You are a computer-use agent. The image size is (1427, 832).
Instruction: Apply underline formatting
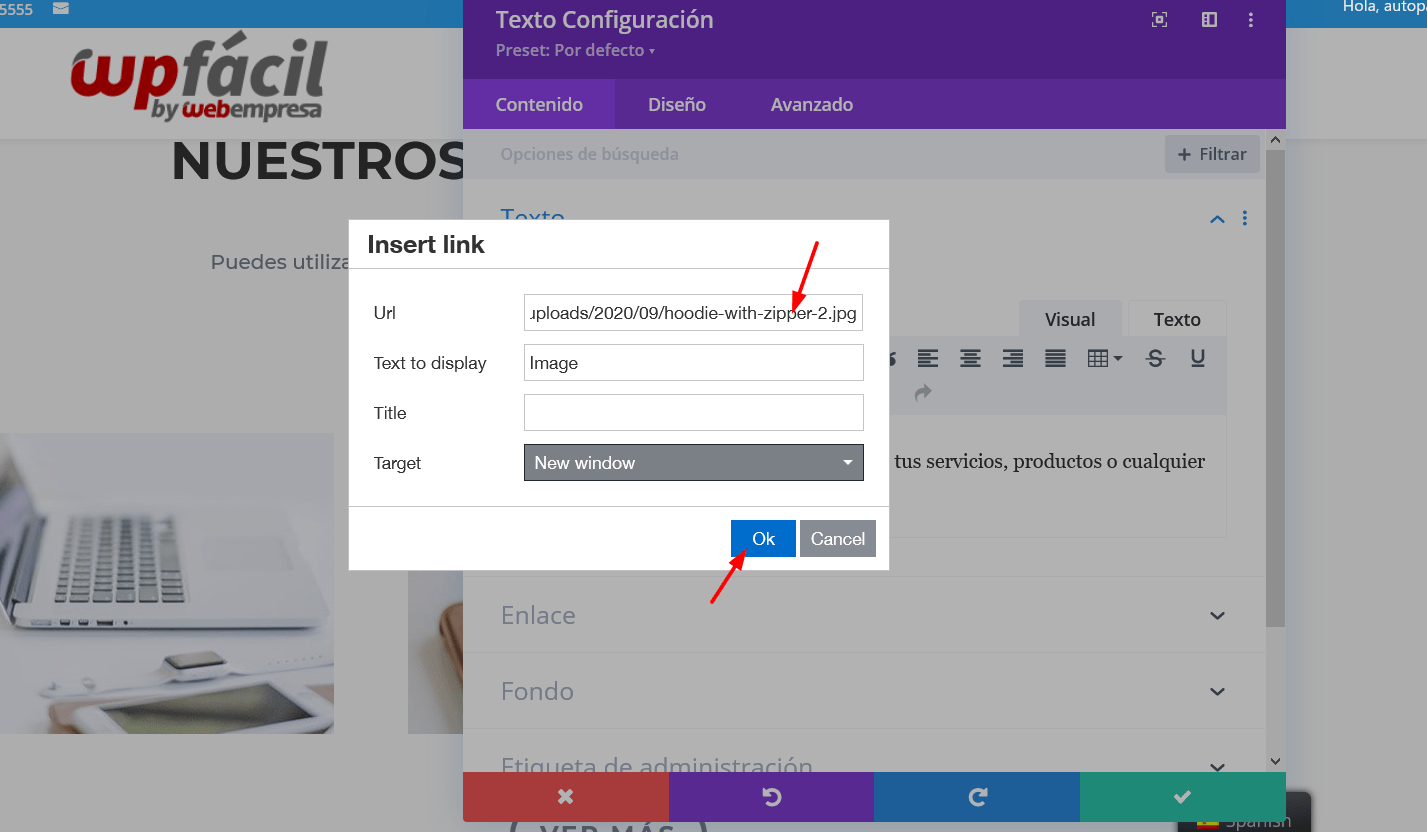pyautogui.click(x=1198, y=358)
